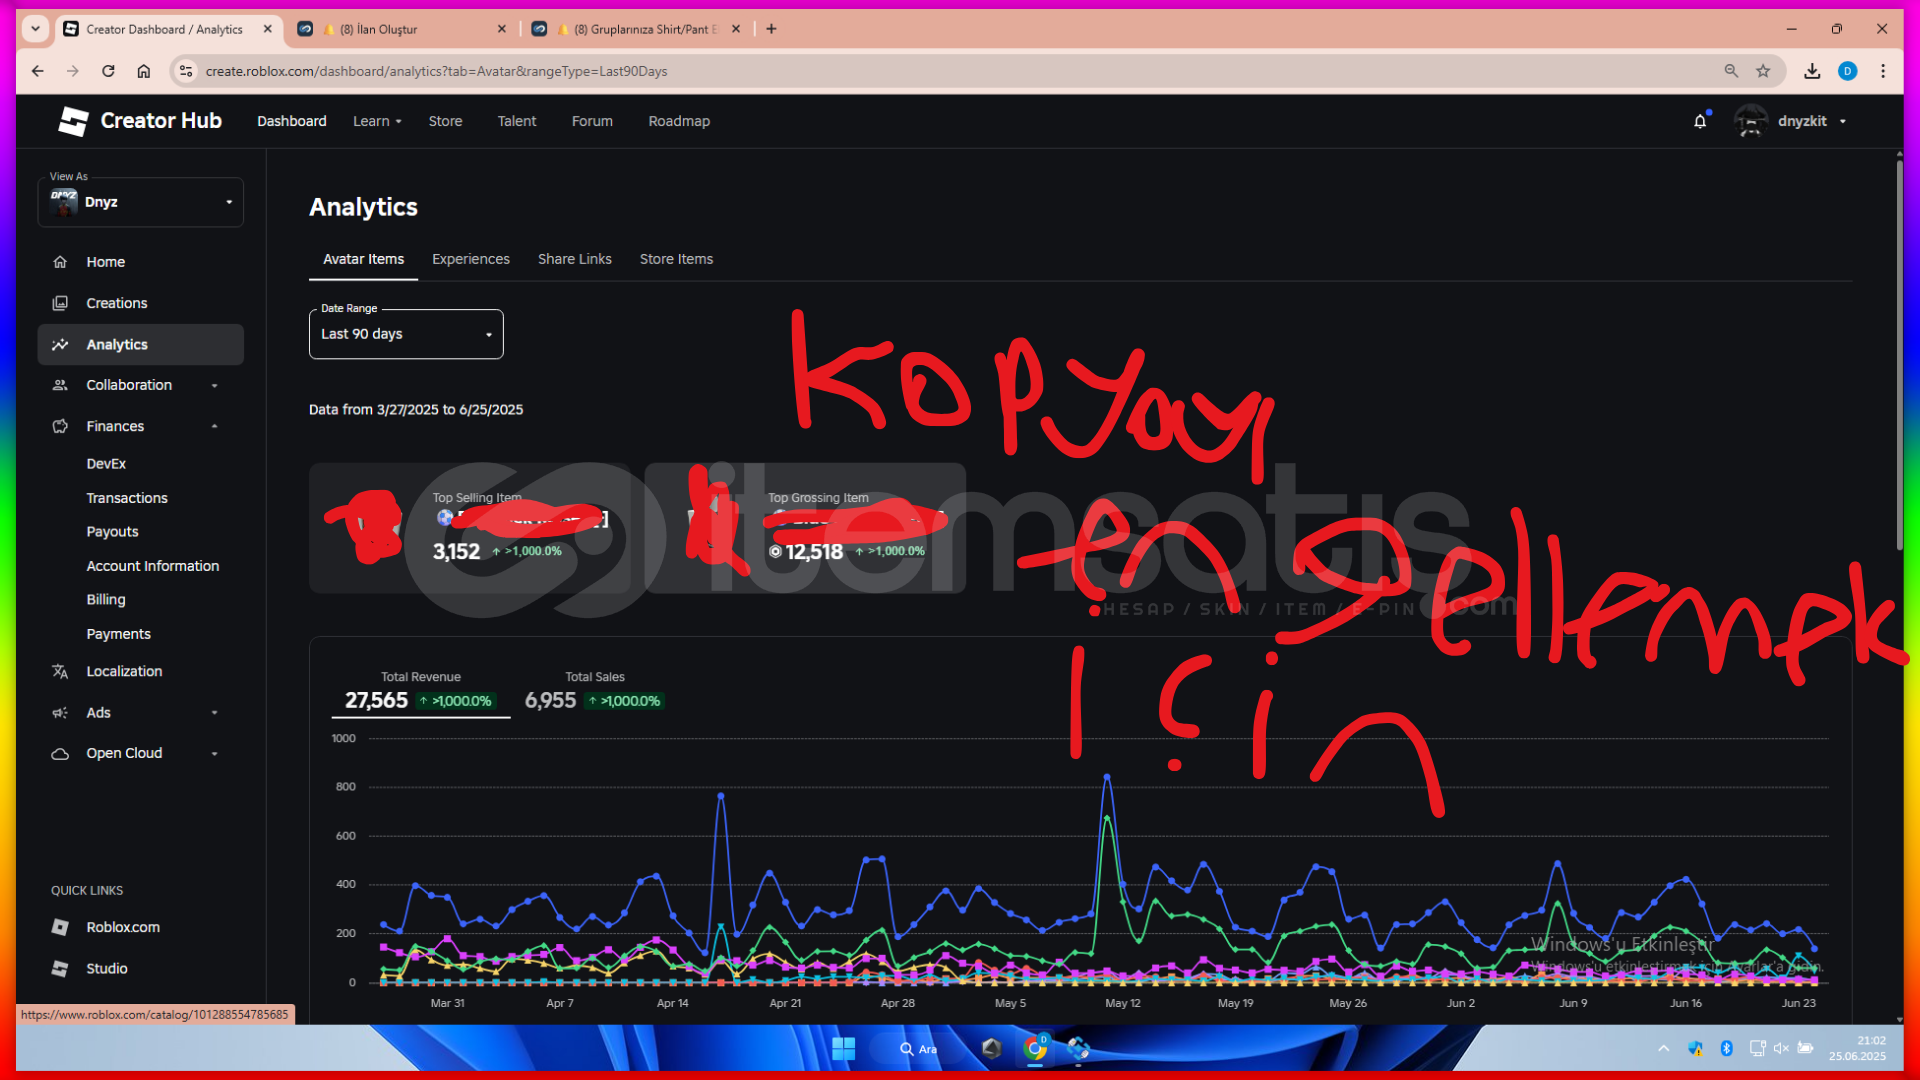This screenshot has width=1920, height=1080.
Task: Open Chrome three-dot menu
Action: coord(1883,71)
